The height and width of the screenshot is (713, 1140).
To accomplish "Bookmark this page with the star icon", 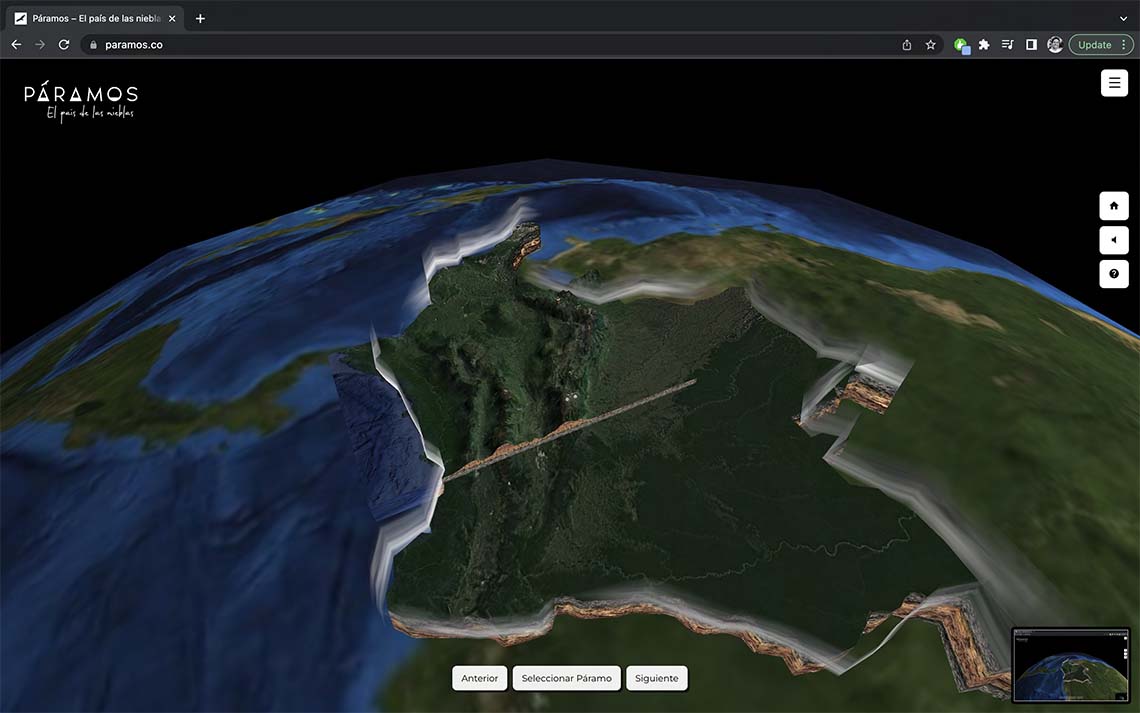I will [x=931, y=45].
